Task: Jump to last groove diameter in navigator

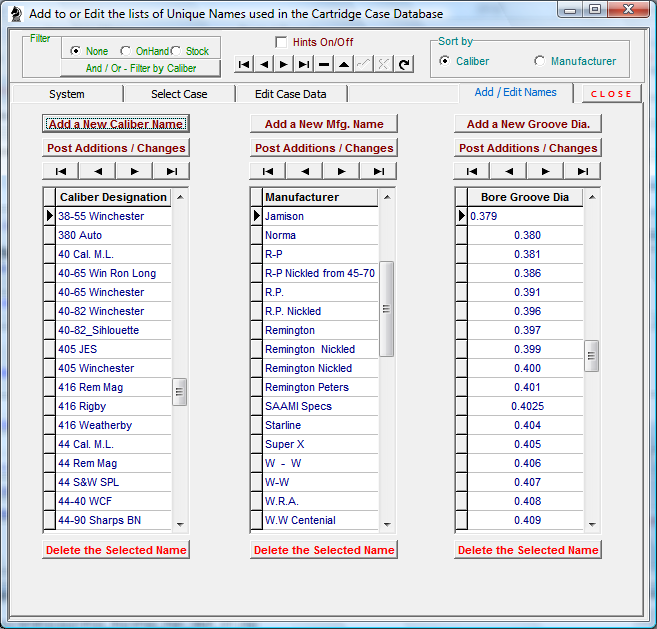Action: (x=583, y=171)
